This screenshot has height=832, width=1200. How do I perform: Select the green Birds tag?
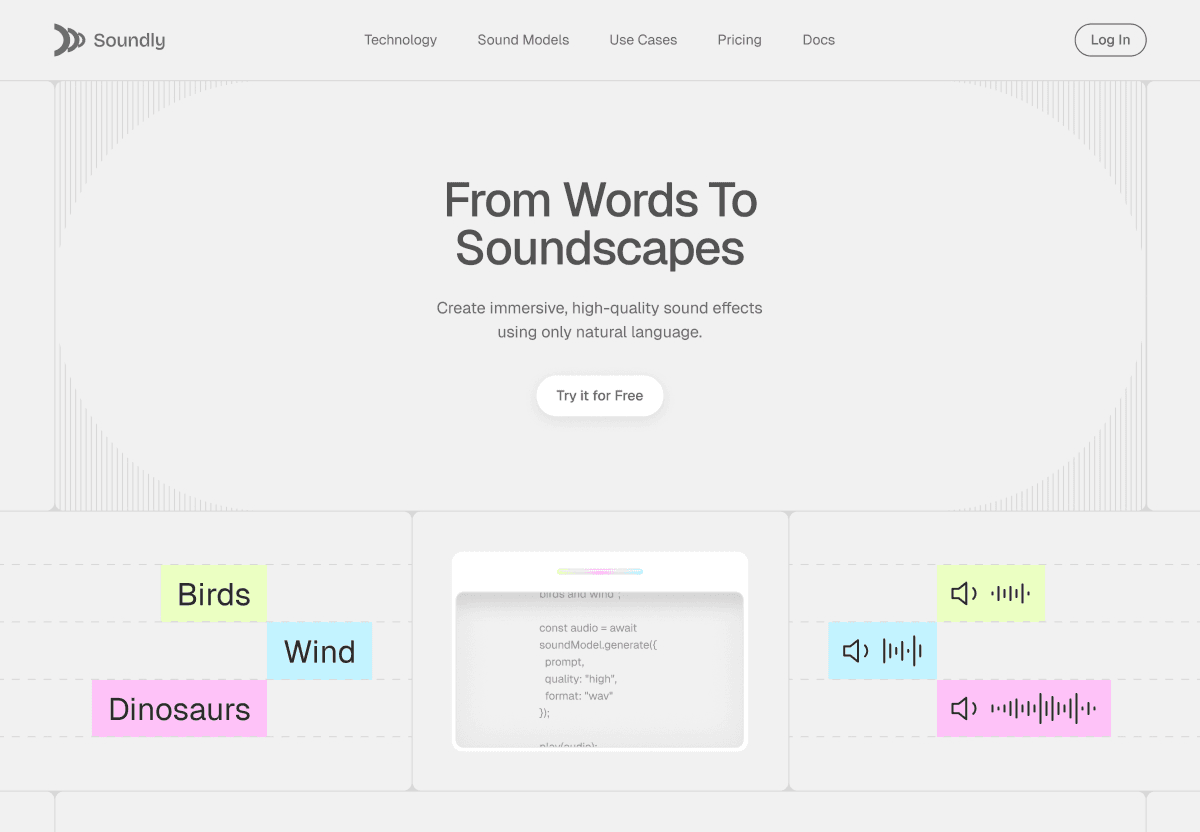coord(214,594)
